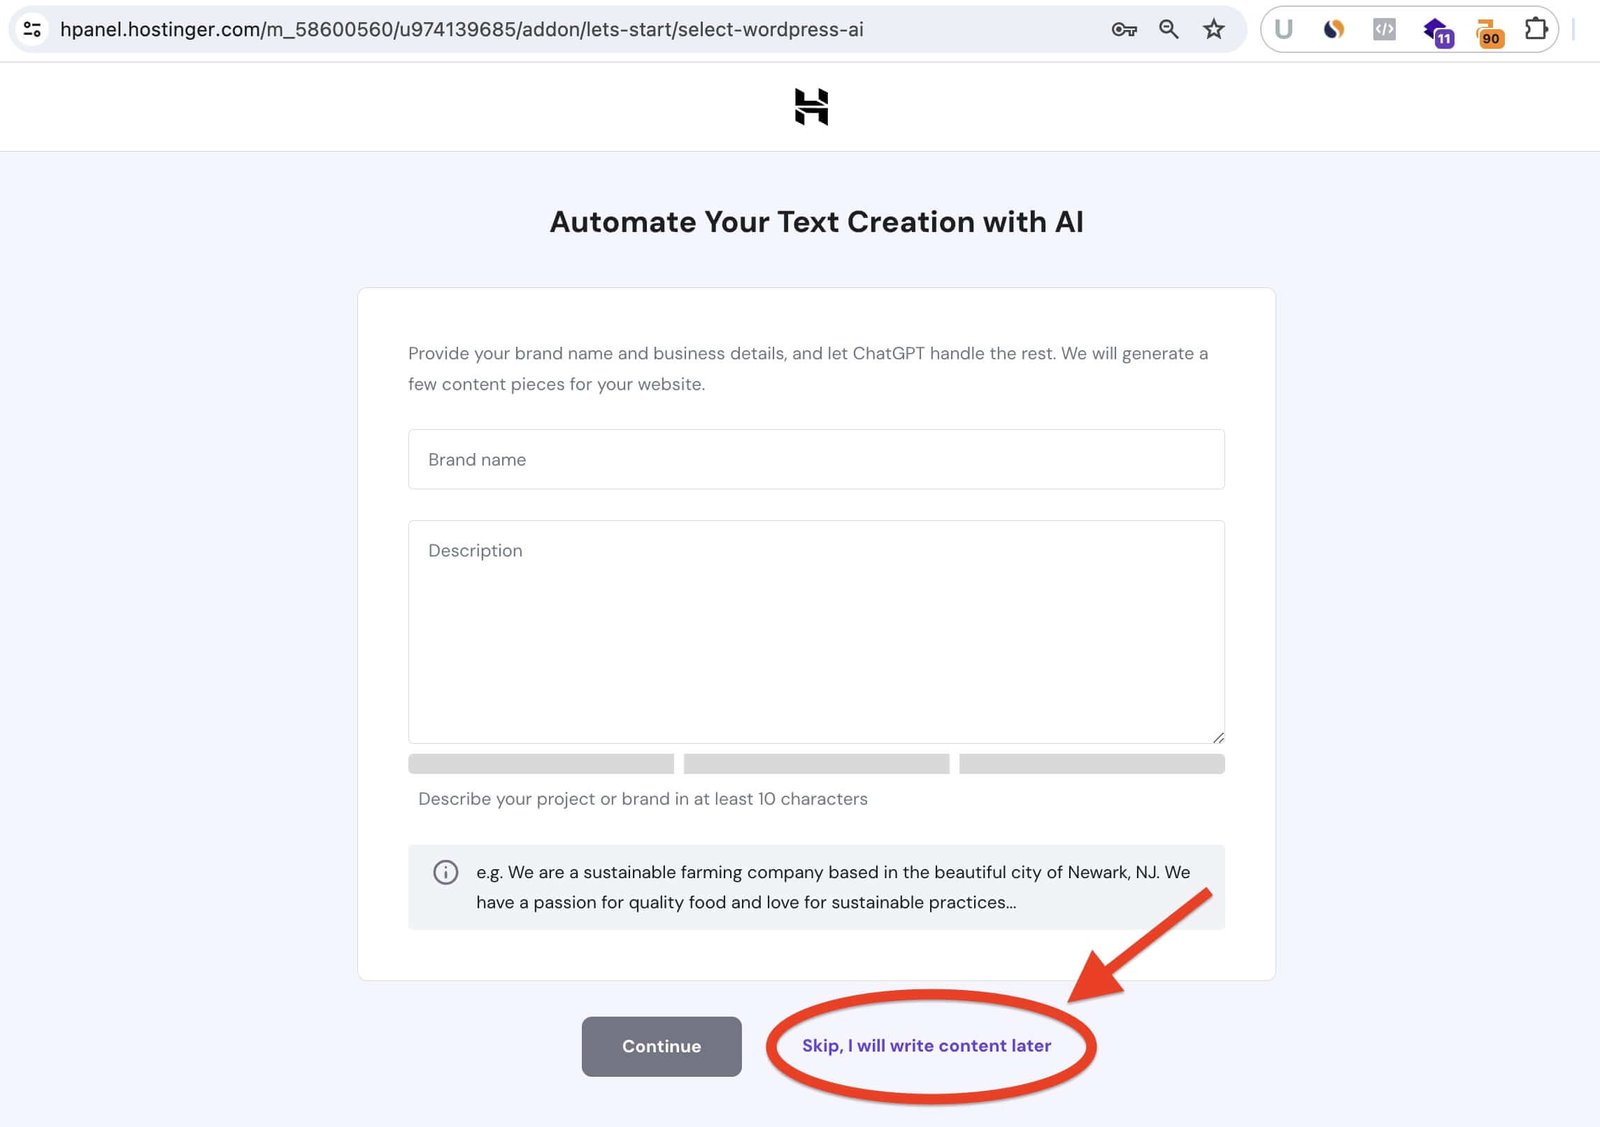Select Skip, I will write content later
The height and width of the screenshot is (1127, 1600).
pyautogui.click(x=926, y=1045)
